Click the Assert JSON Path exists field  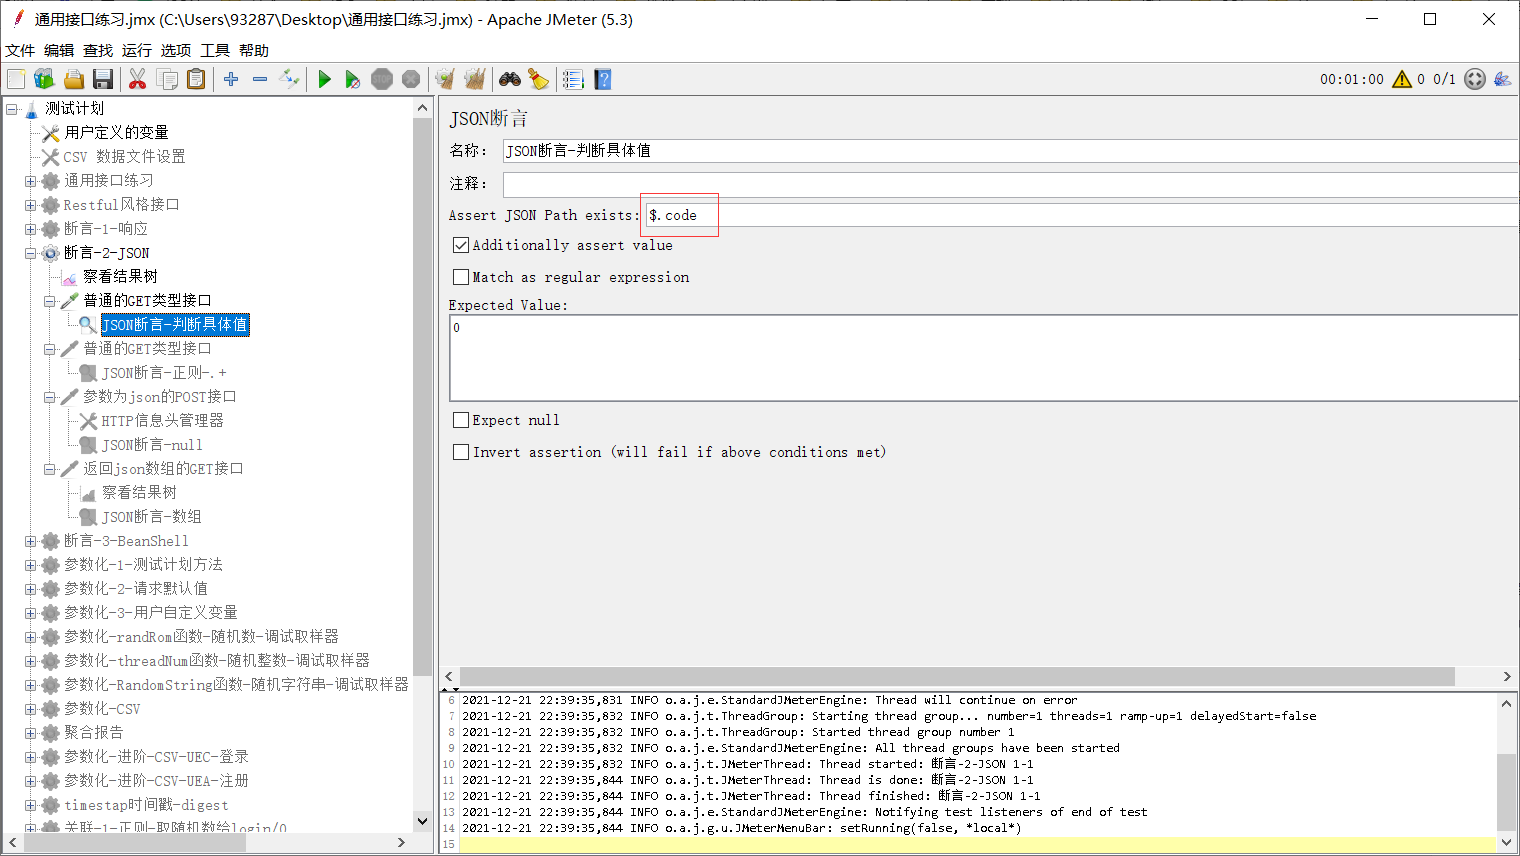coord(1082,215)
